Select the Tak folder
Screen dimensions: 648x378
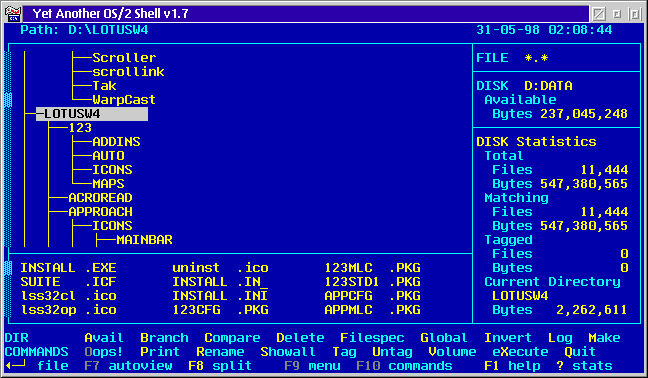(104, 86)
